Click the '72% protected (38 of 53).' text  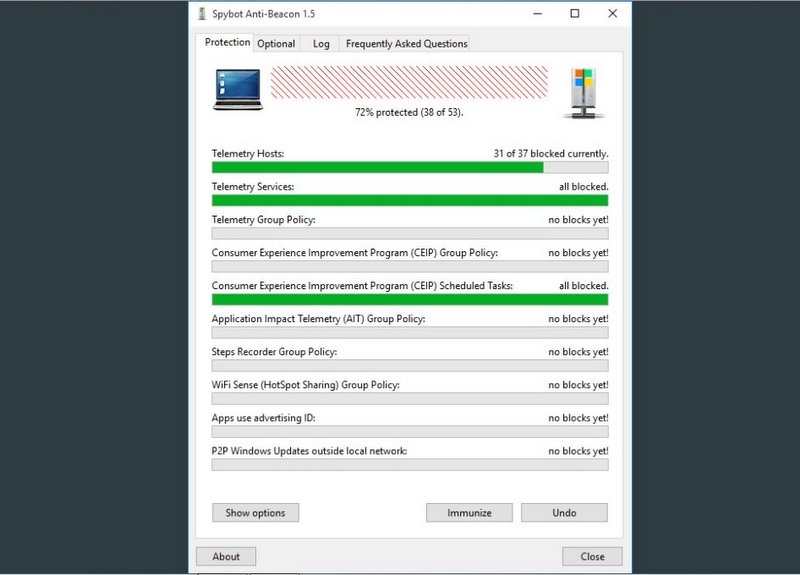(409, 112)
